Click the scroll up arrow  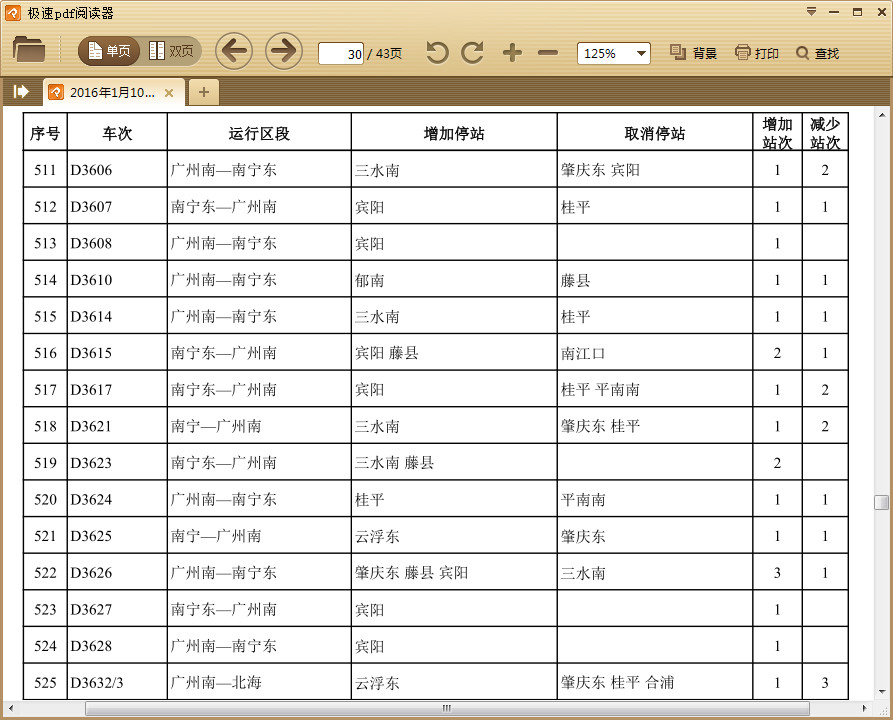click(882, 116)
